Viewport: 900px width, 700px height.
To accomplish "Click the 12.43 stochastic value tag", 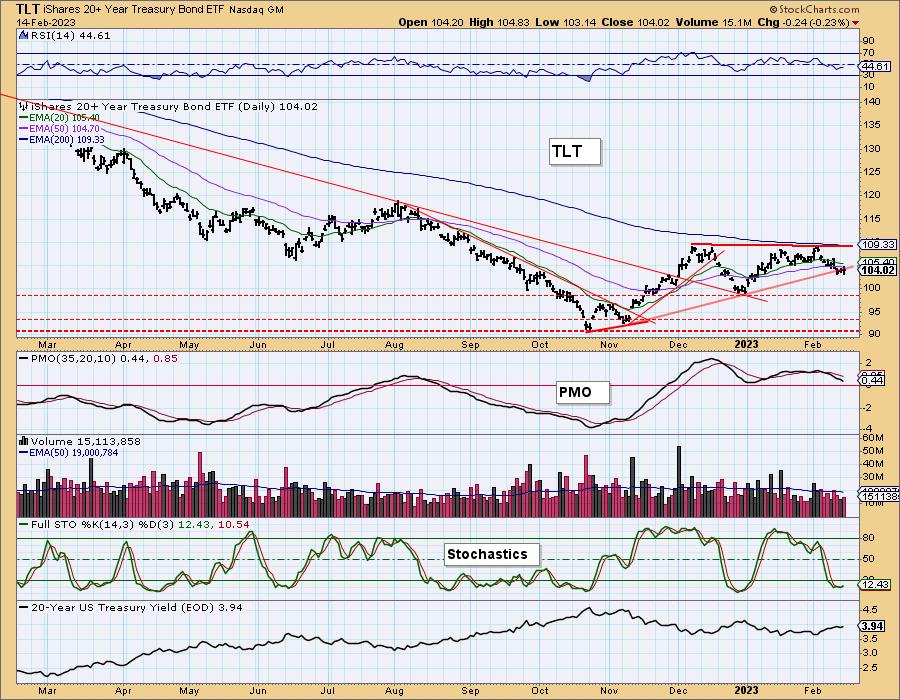I will (x=875, y=585).
